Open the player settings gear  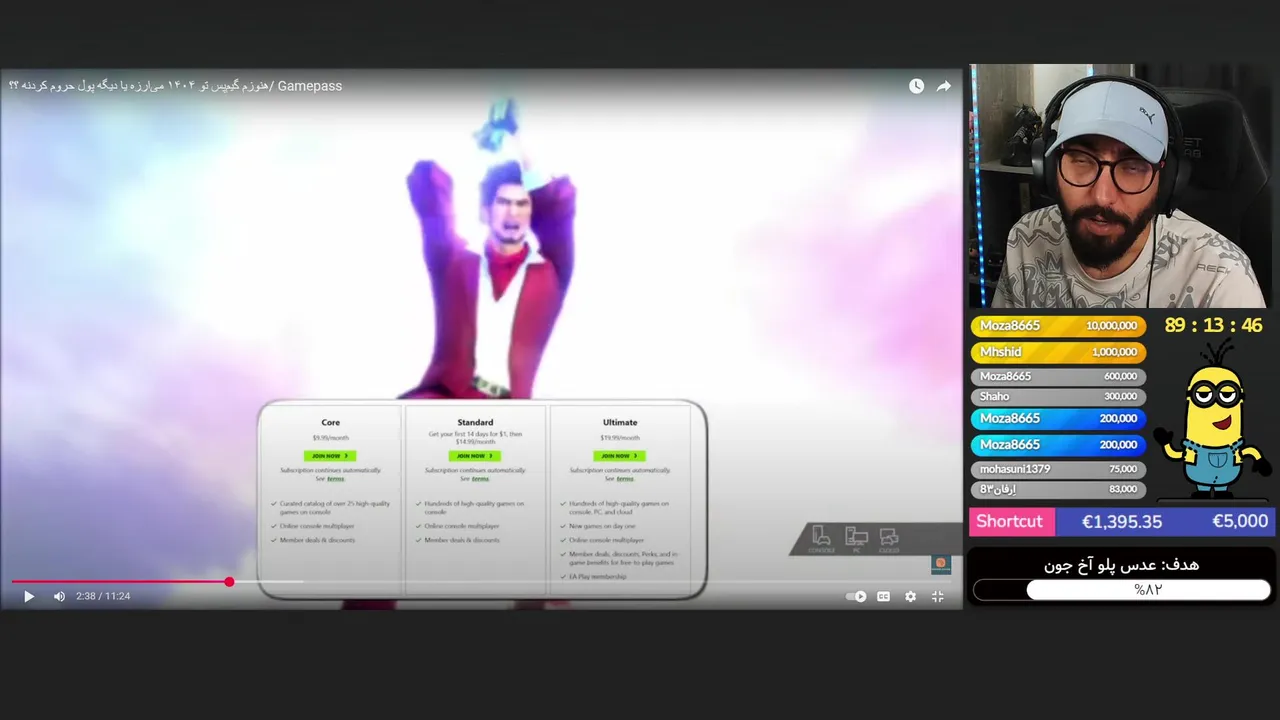(x=910, y=596)
